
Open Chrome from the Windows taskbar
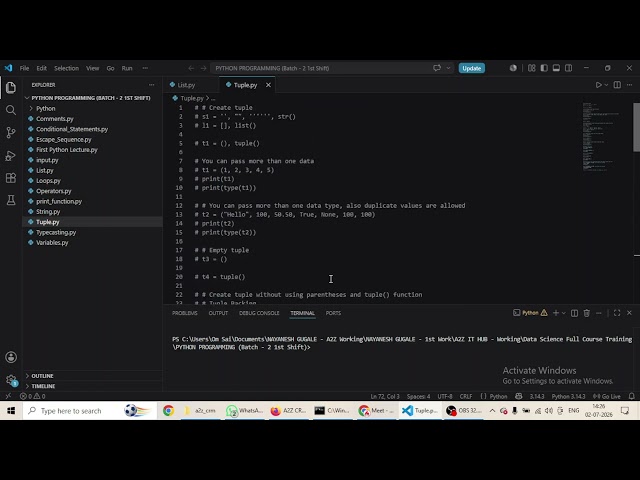(x=168, y=411)
